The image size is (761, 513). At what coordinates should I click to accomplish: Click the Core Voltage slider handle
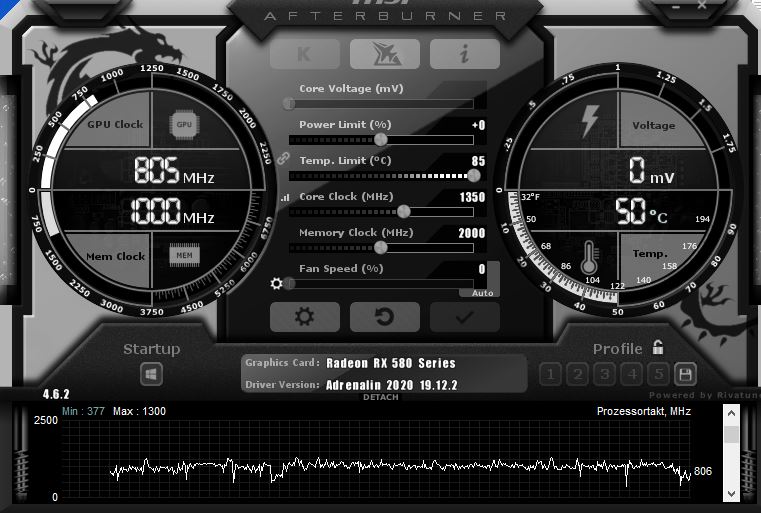coord(289,103)
